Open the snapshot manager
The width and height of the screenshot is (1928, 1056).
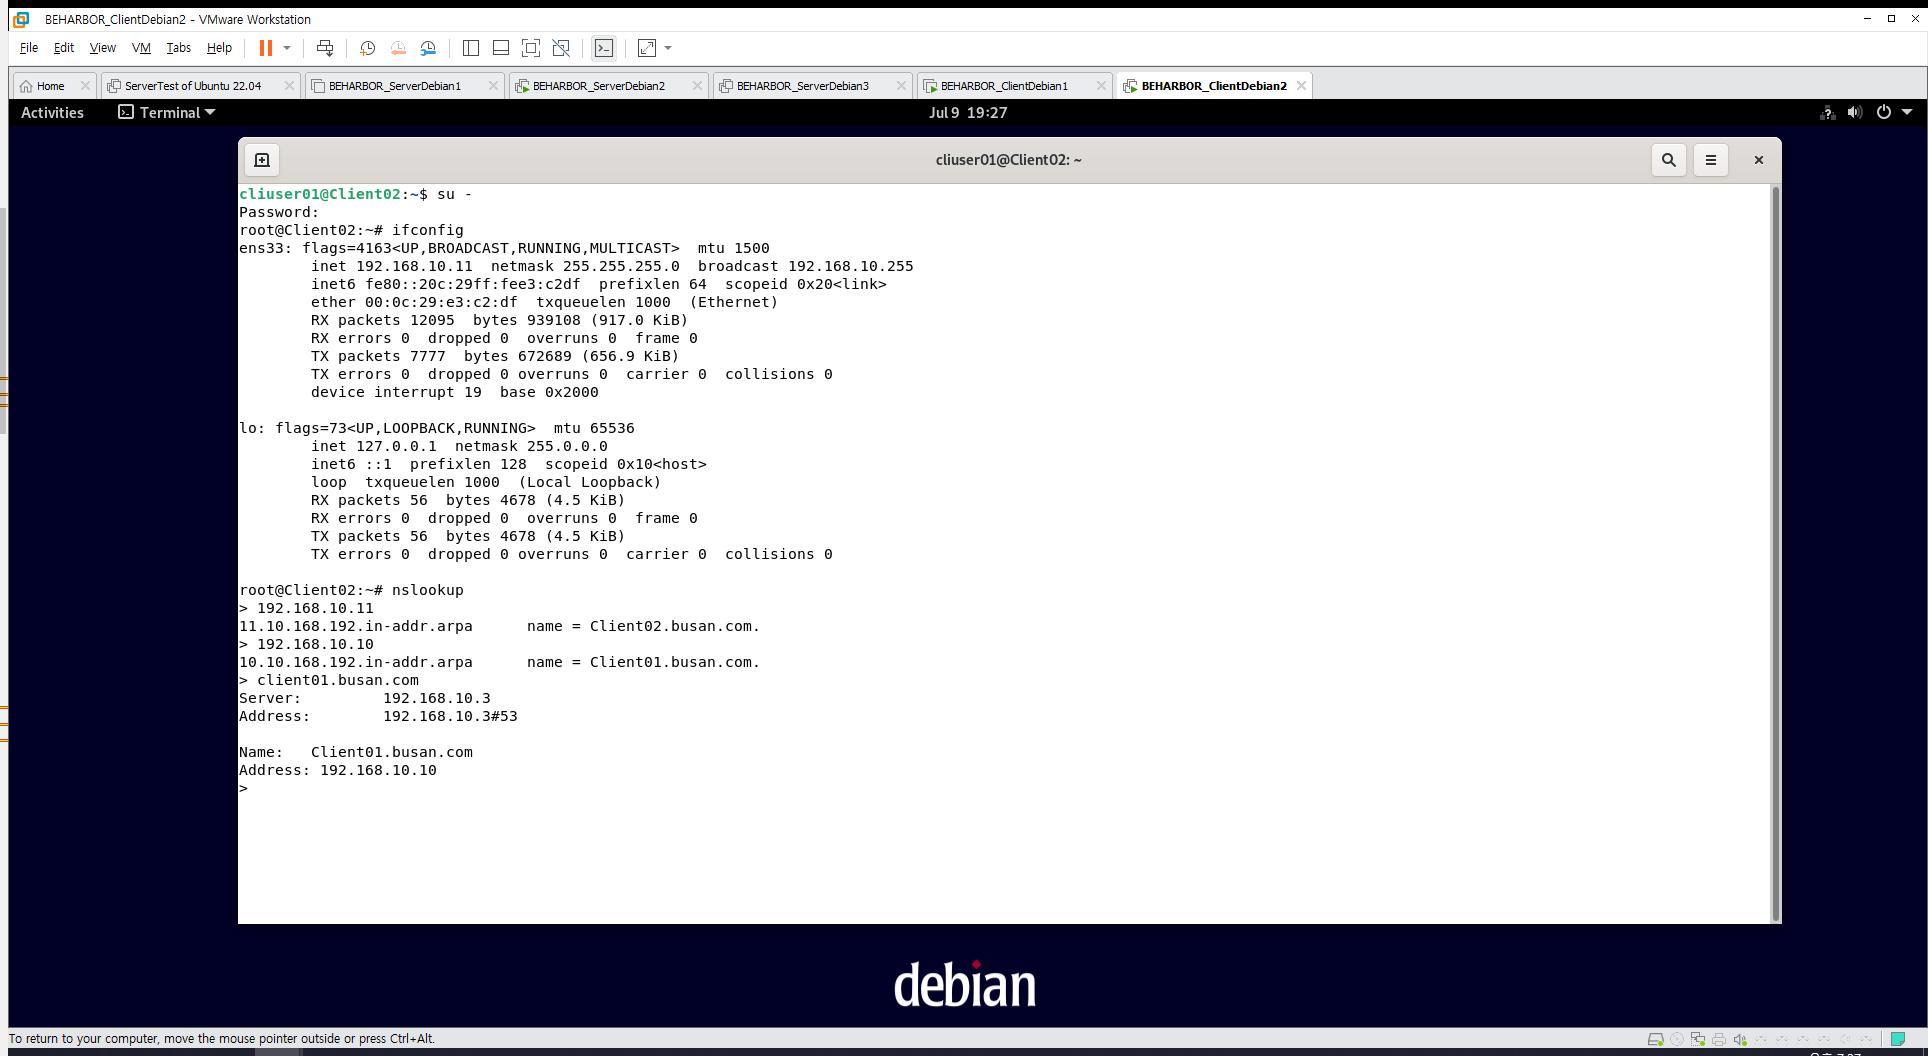click(428, 48)
